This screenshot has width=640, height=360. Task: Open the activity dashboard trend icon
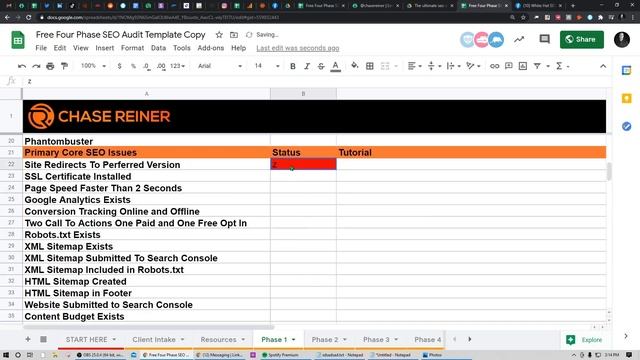click(519, 40)
